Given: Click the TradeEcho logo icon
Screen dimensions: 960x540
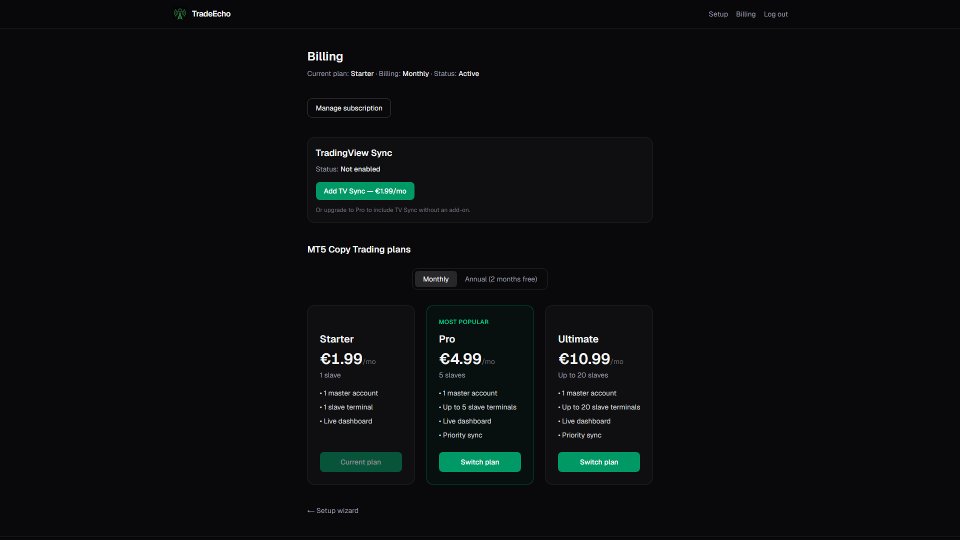Looking at the screenshot, I should (x=179, y=13).
